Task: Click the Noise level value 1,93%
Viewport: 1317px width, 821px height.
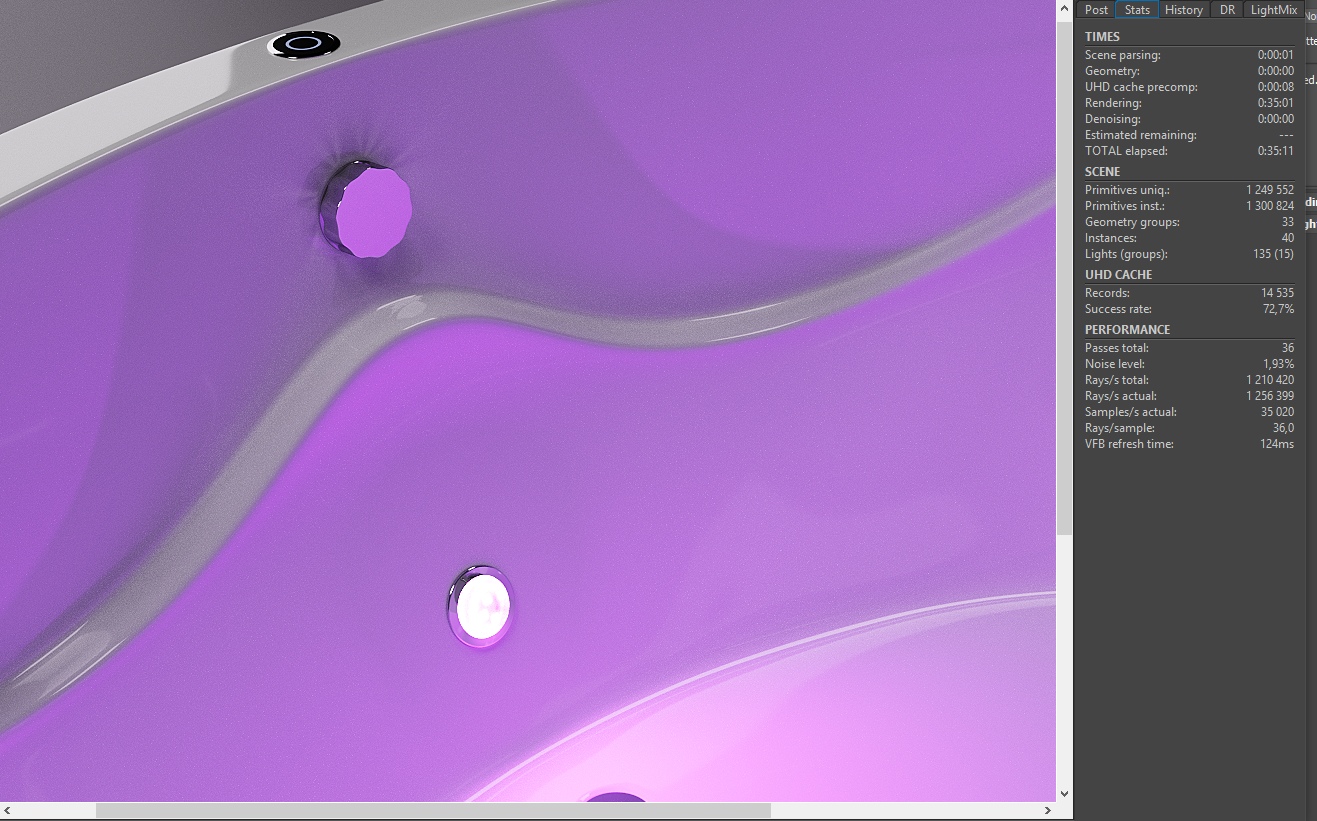Action: tap(1279, 365)
